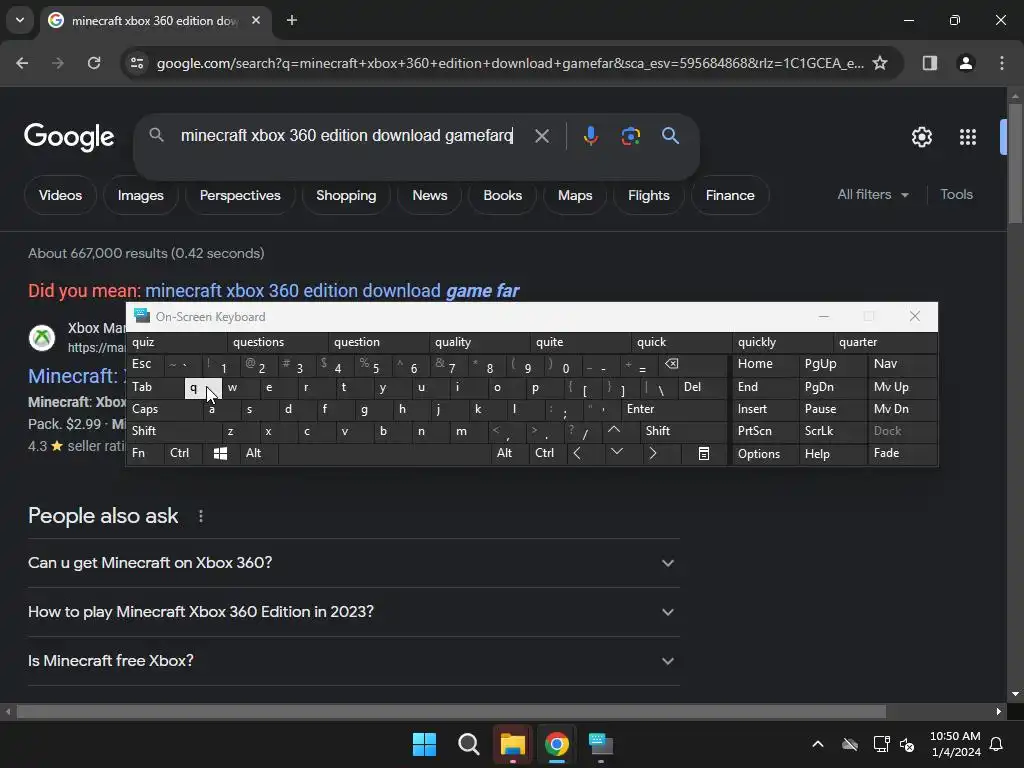1024x768 pixels.
Task: Open All filters dropdown
Action: click(872, 195)
